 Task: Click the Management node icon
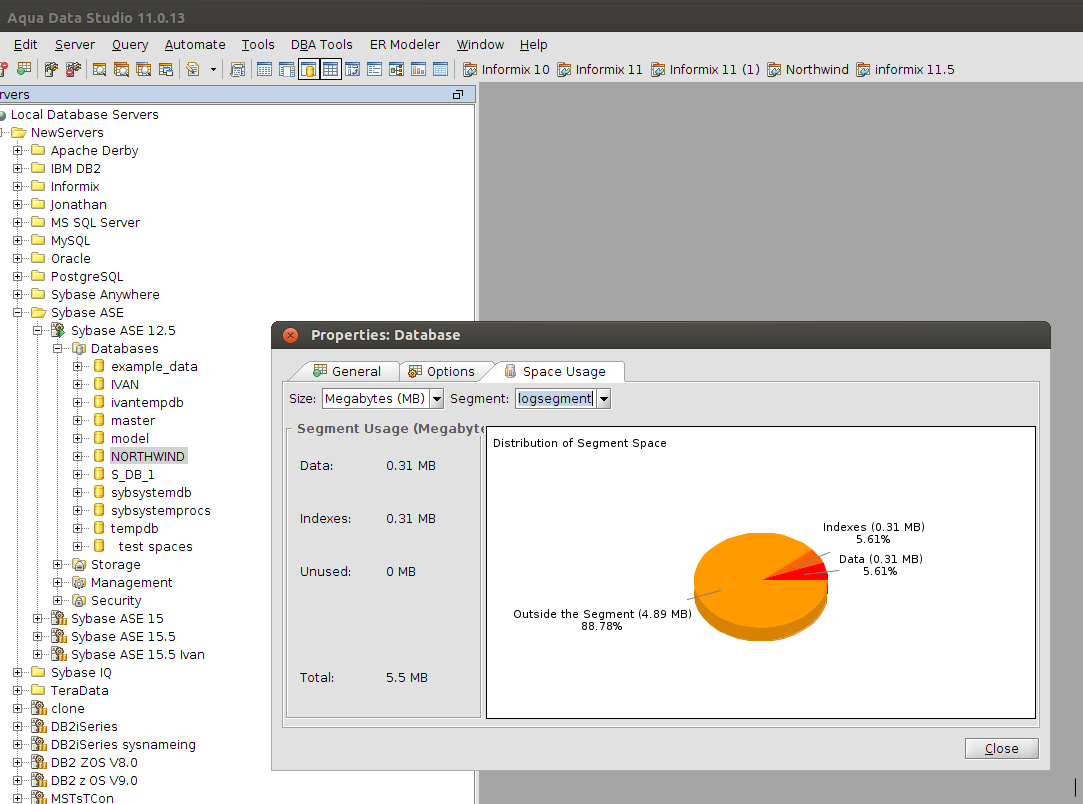click(x=79, y=582)
